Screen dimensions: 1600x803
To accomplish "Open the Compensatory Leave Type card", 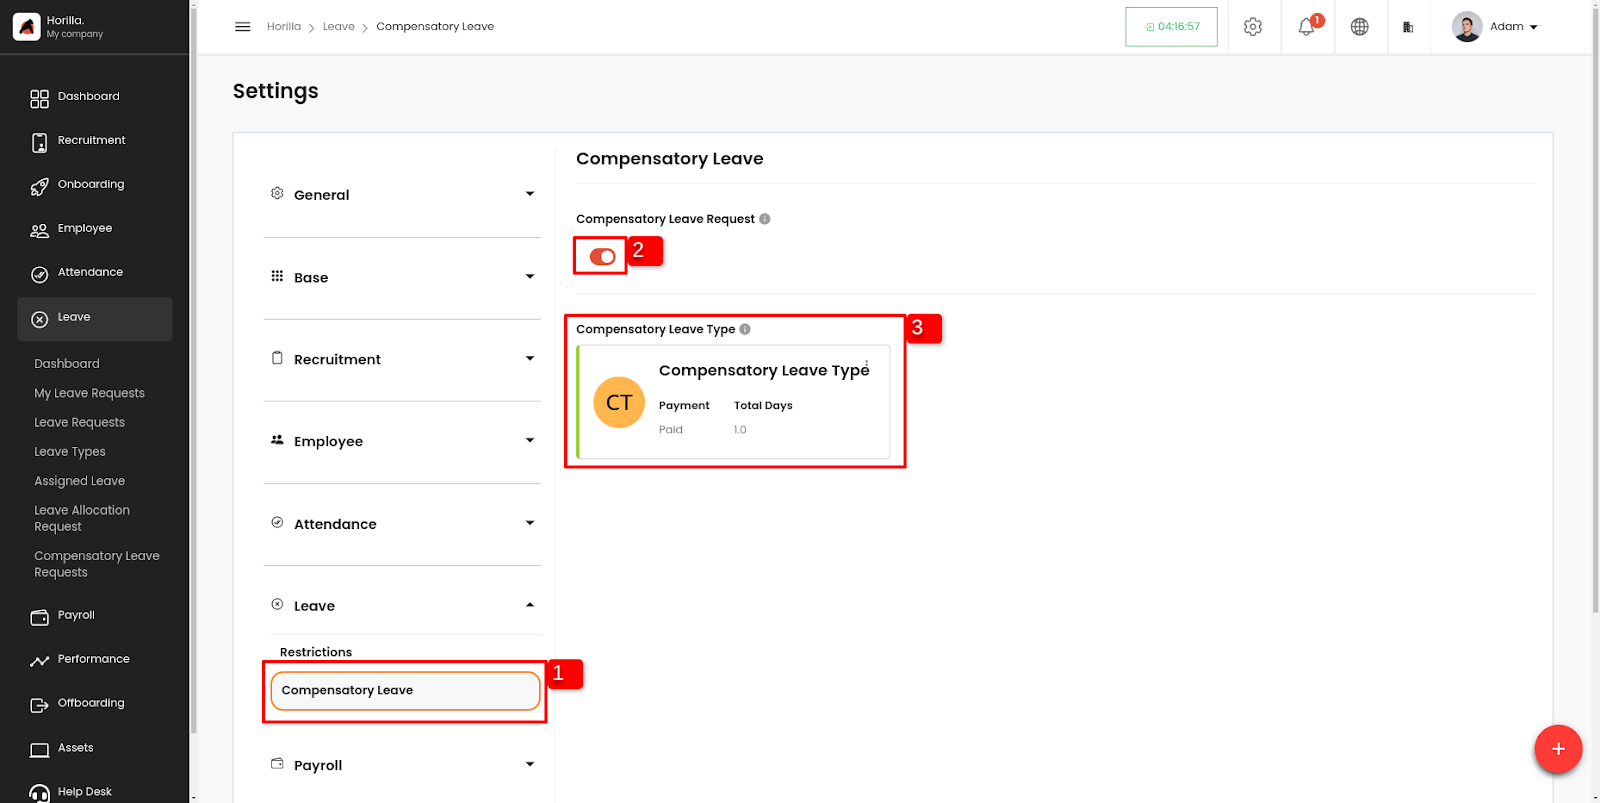I will pos(733,402).
